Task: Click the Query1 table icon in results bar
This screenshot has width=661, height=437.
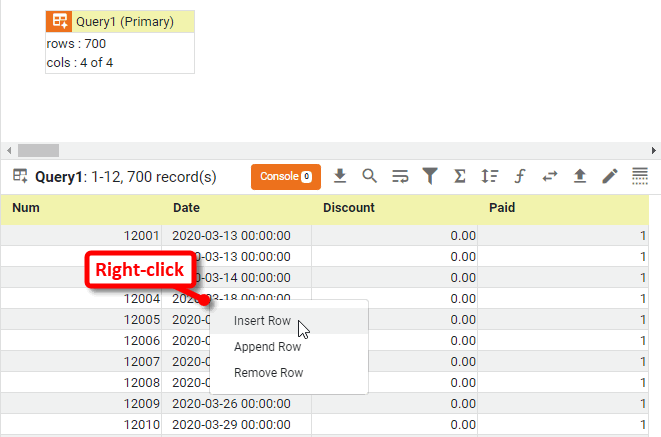Action: 19,176
